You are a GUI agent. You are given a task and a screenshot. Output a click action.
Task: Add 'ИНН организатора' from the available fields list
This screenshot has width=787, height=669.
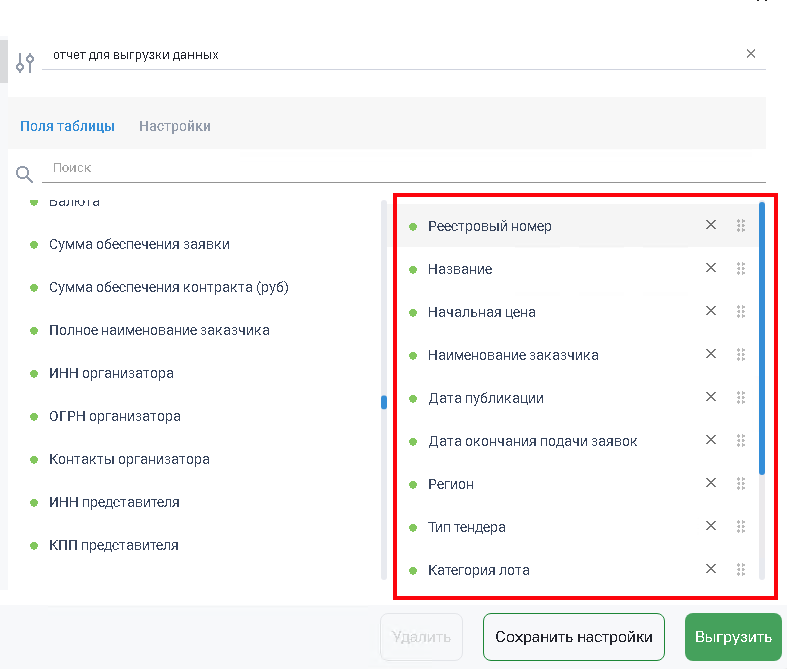click(111, 373)
